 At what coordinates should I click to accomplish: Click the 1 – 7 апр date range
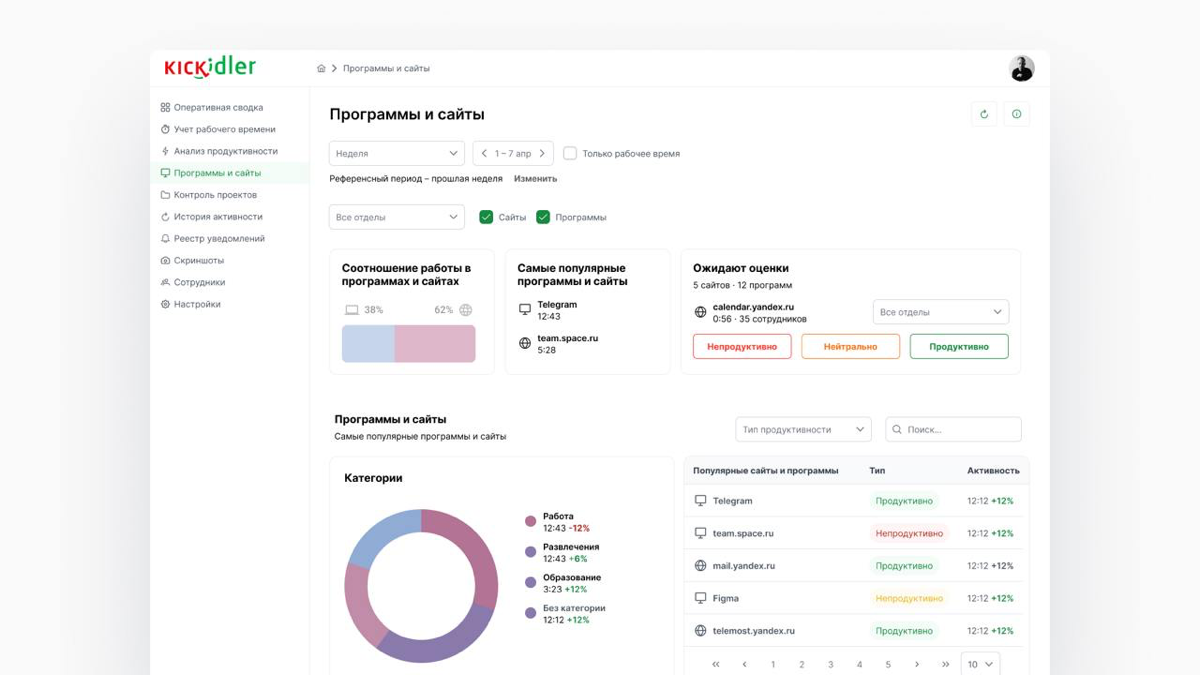pos(513,154)
